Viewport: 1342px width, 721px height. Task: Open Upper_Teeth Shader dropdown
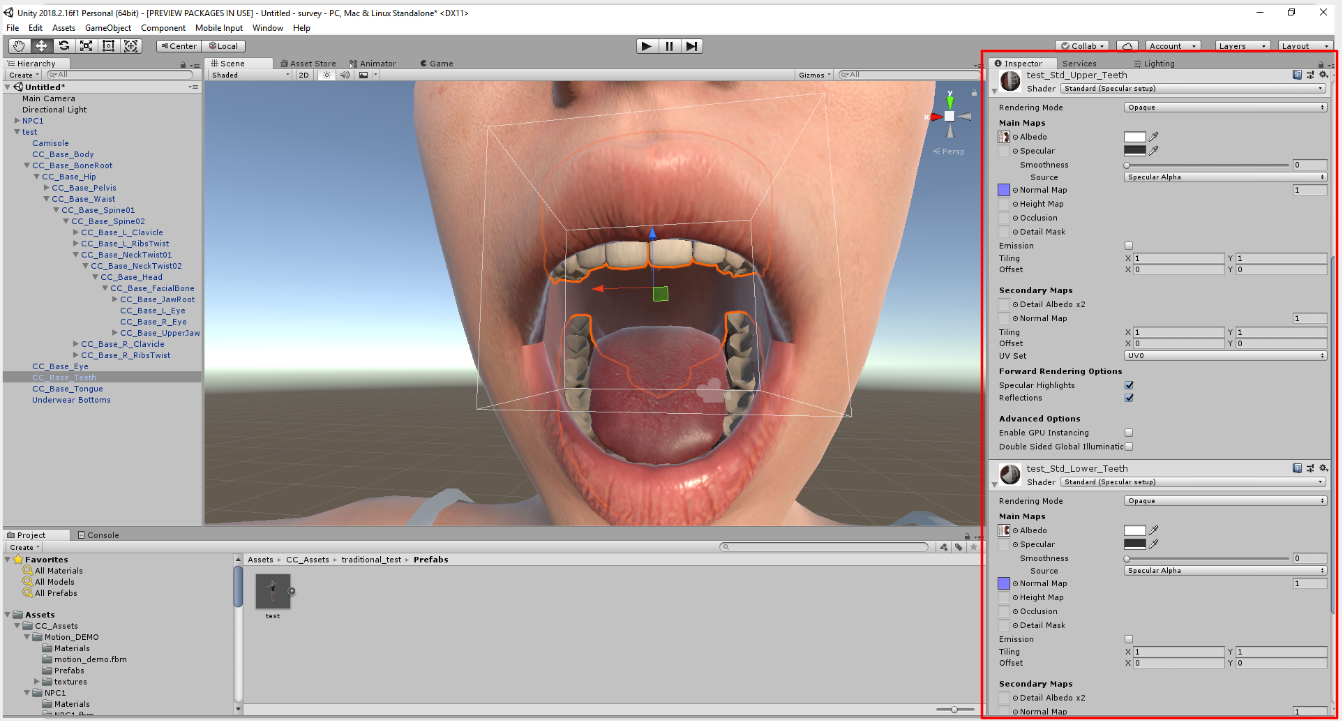1193,88
